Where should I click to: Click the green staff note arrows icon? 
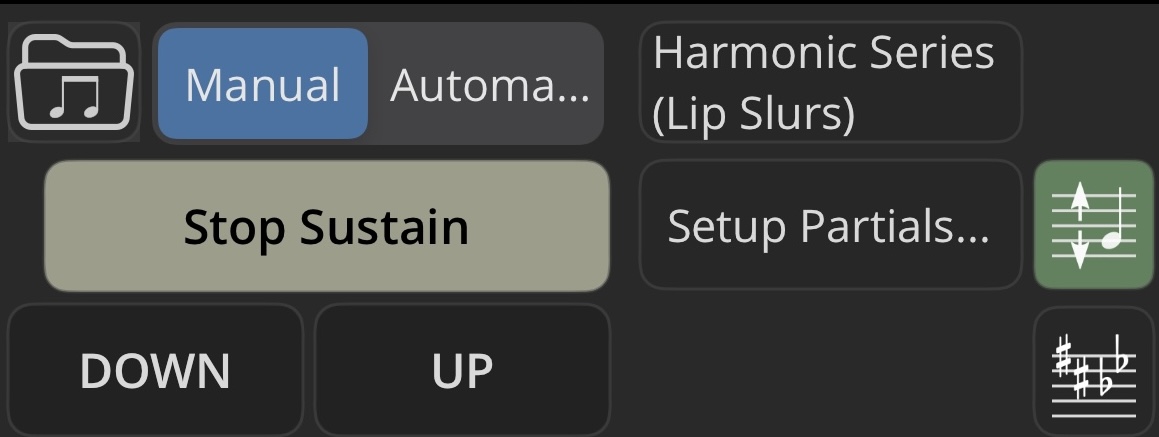click(1093, 224)
